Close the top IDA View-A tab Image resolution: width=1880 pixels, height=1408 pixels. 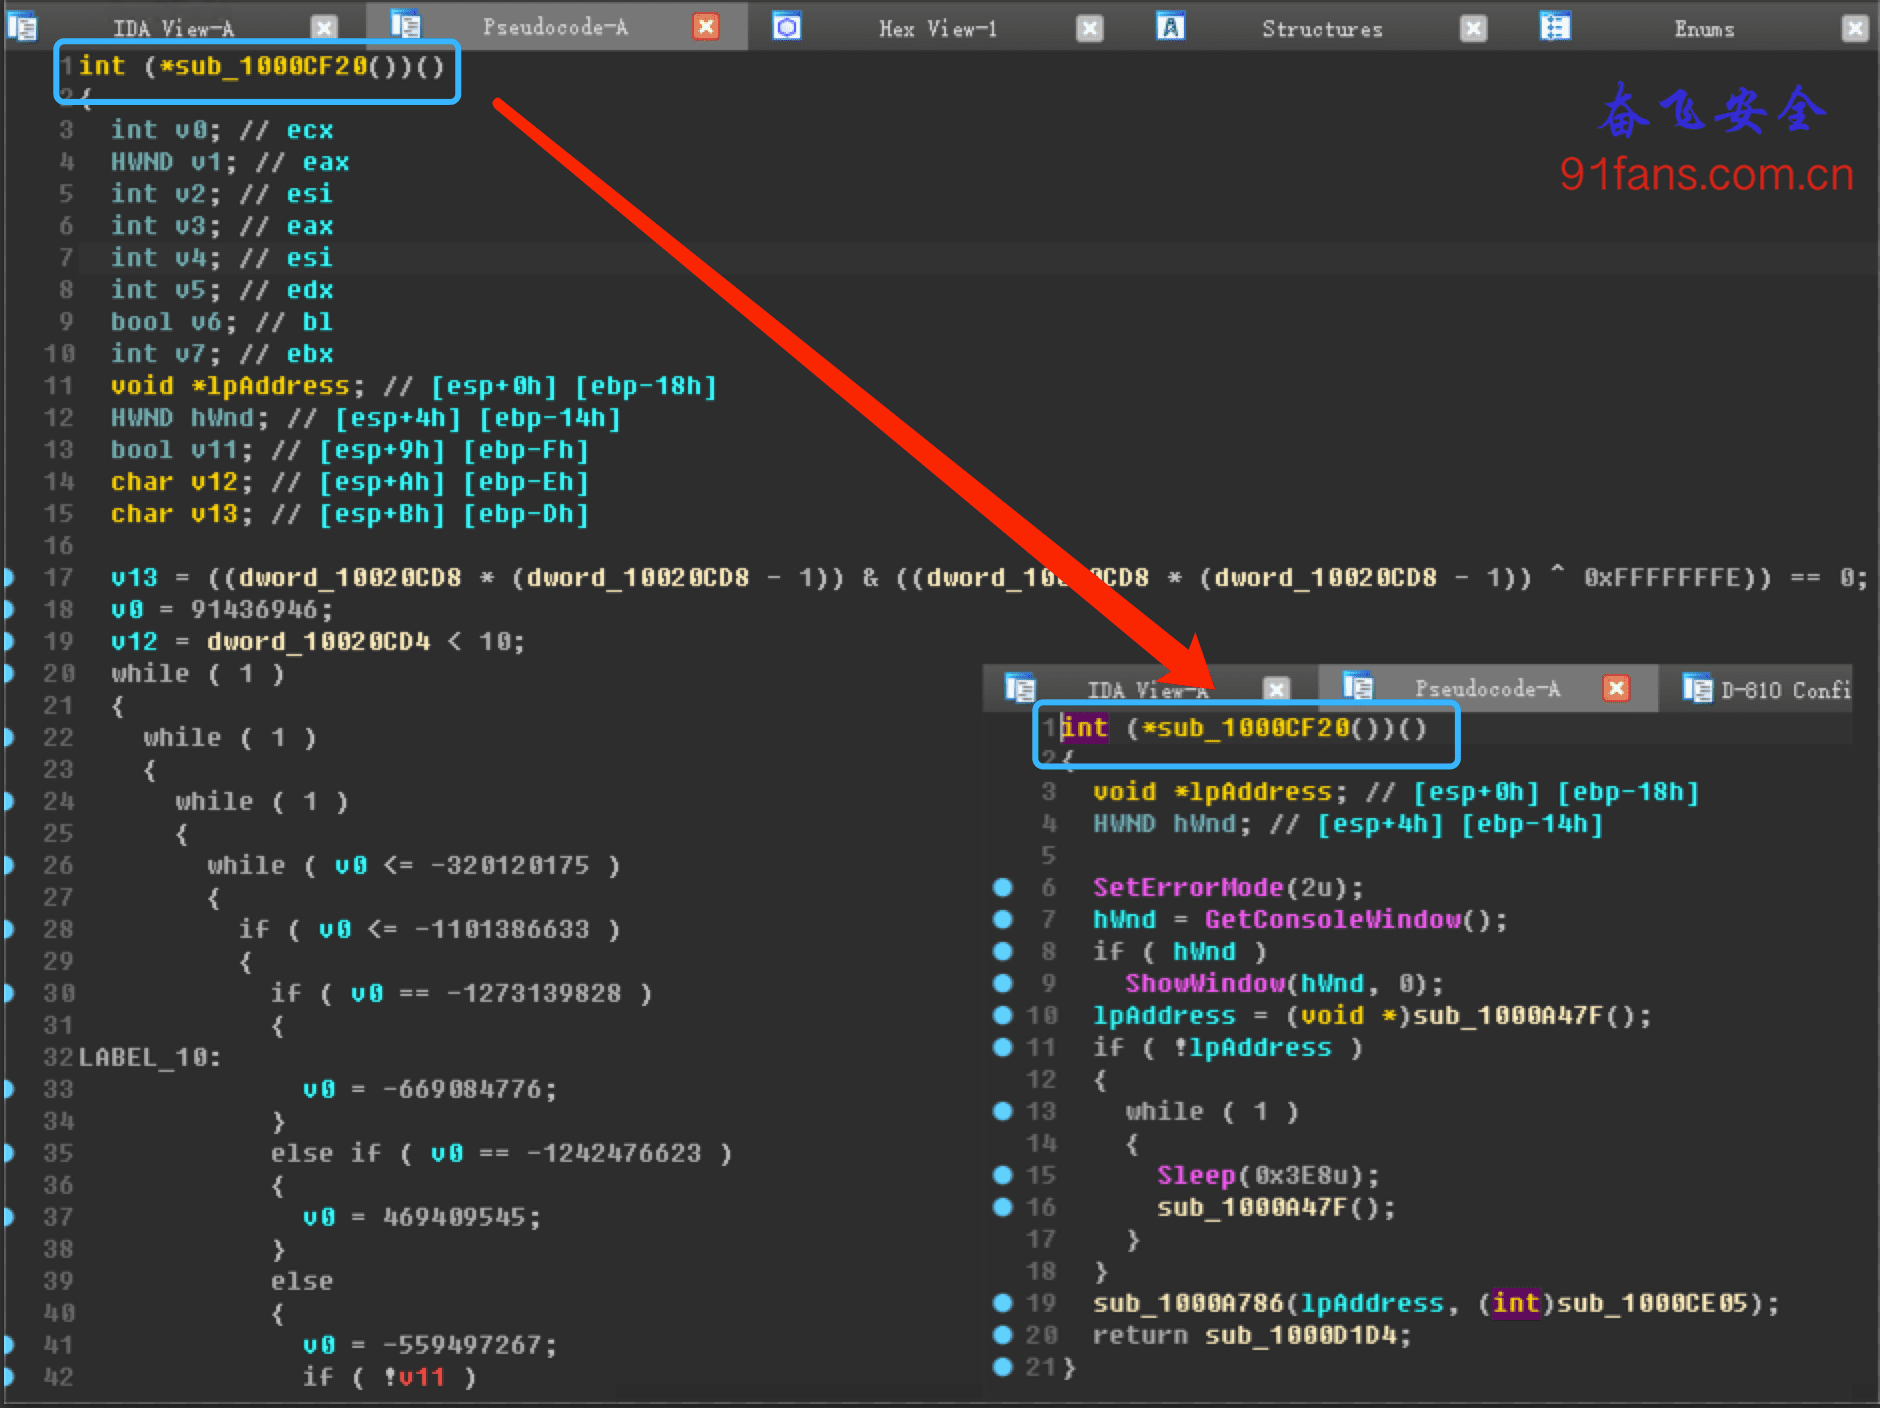[x=323, y=27]
